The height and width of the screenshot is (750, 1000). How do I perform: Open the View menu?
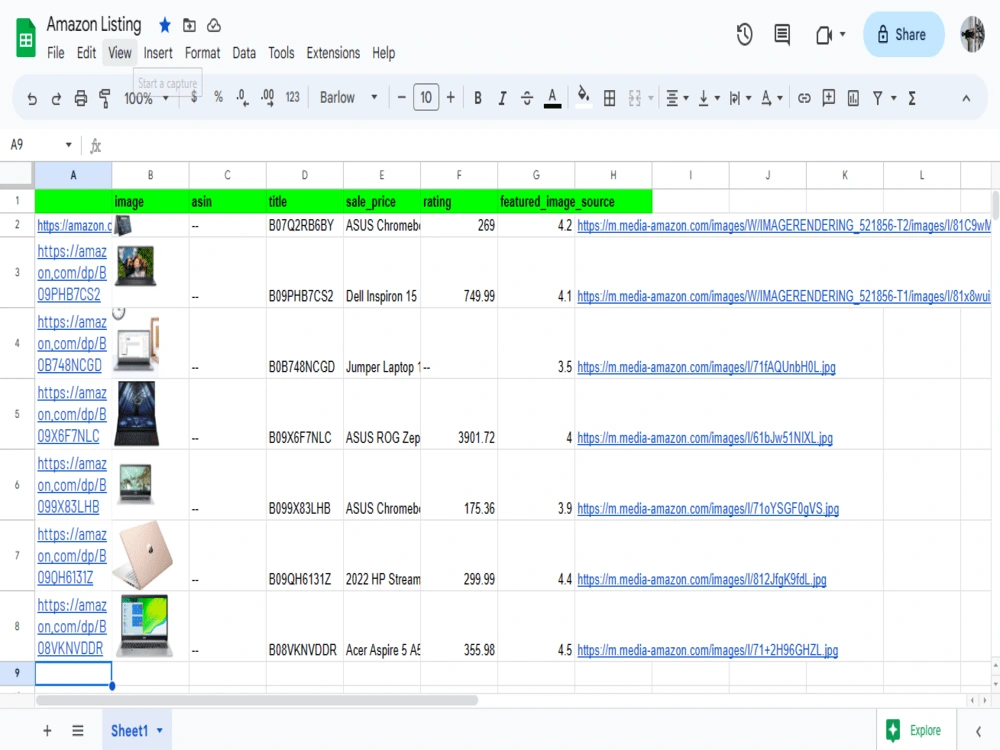[x=120, y=53]
